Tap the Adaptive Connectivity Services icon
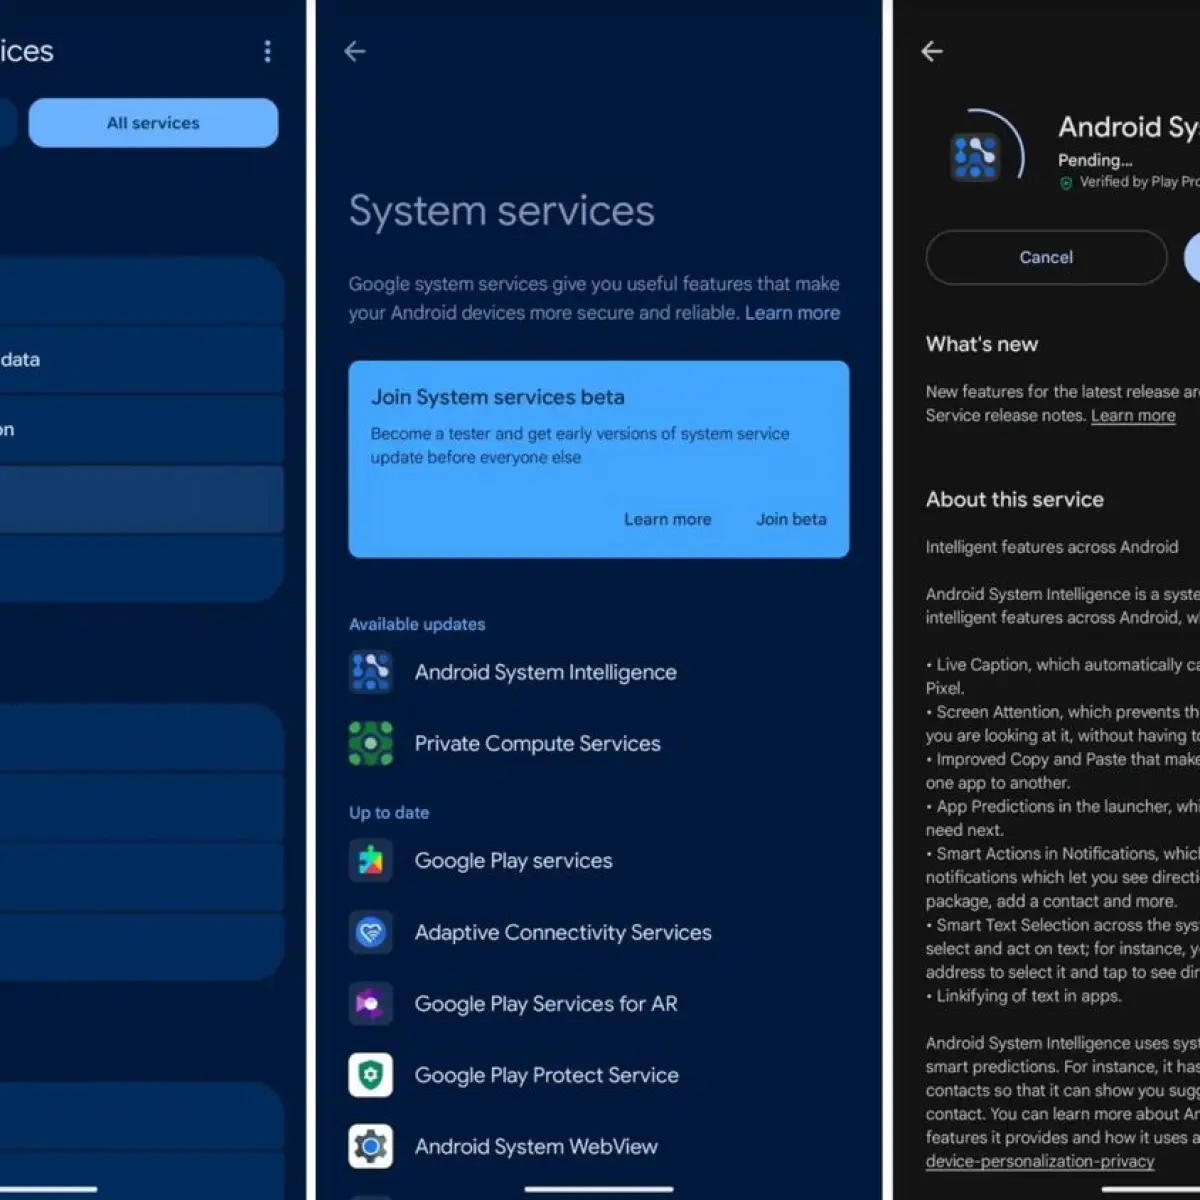 tap(371, 932)
